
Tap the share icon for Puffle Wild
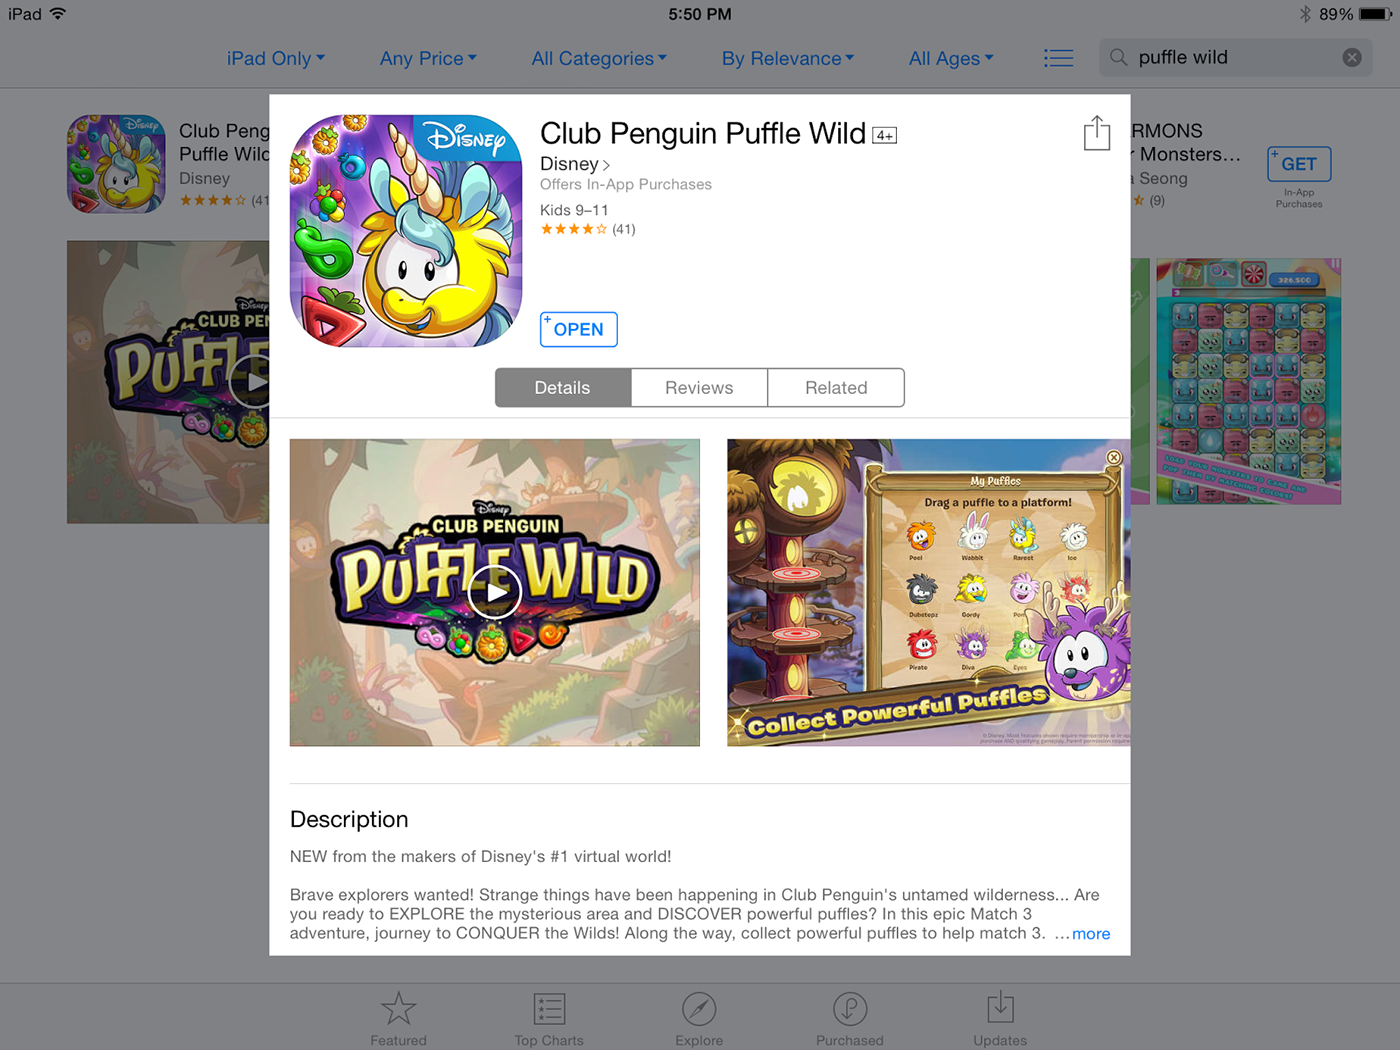(x=1097, y=133)
